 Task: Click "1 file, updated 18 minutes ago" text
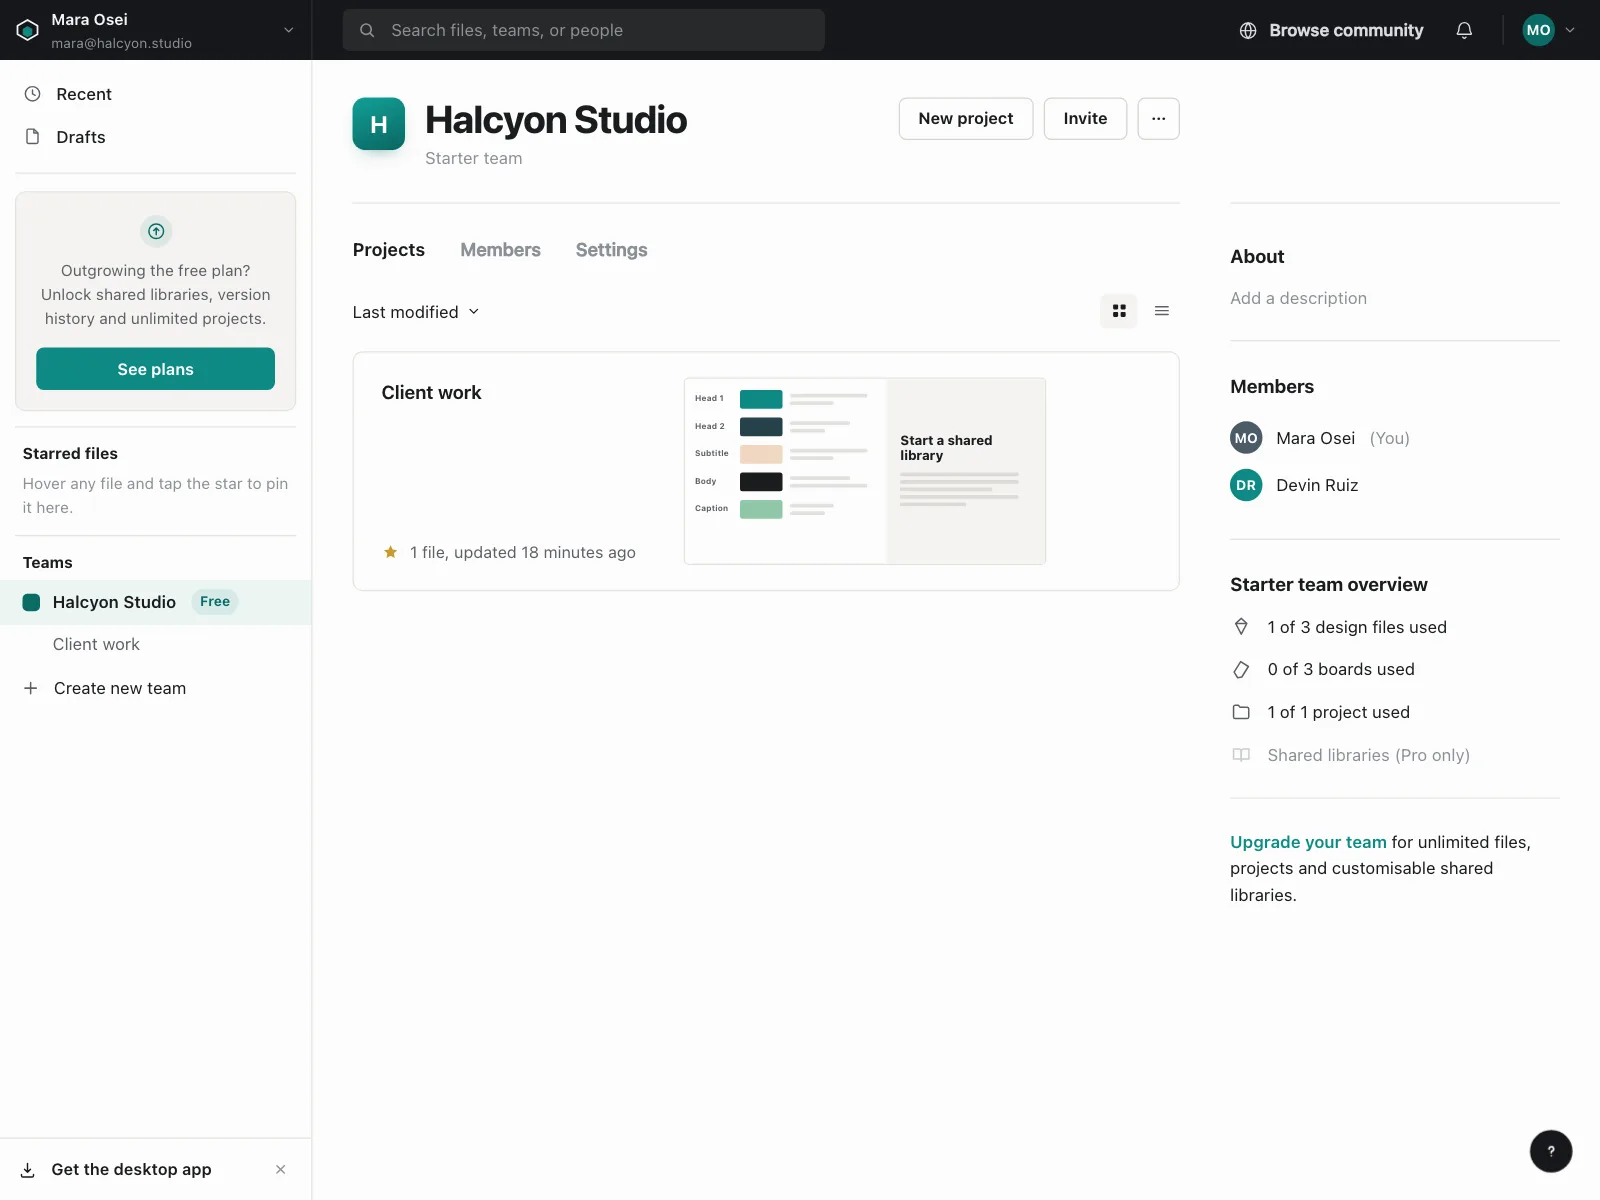(x=523, y=552)
